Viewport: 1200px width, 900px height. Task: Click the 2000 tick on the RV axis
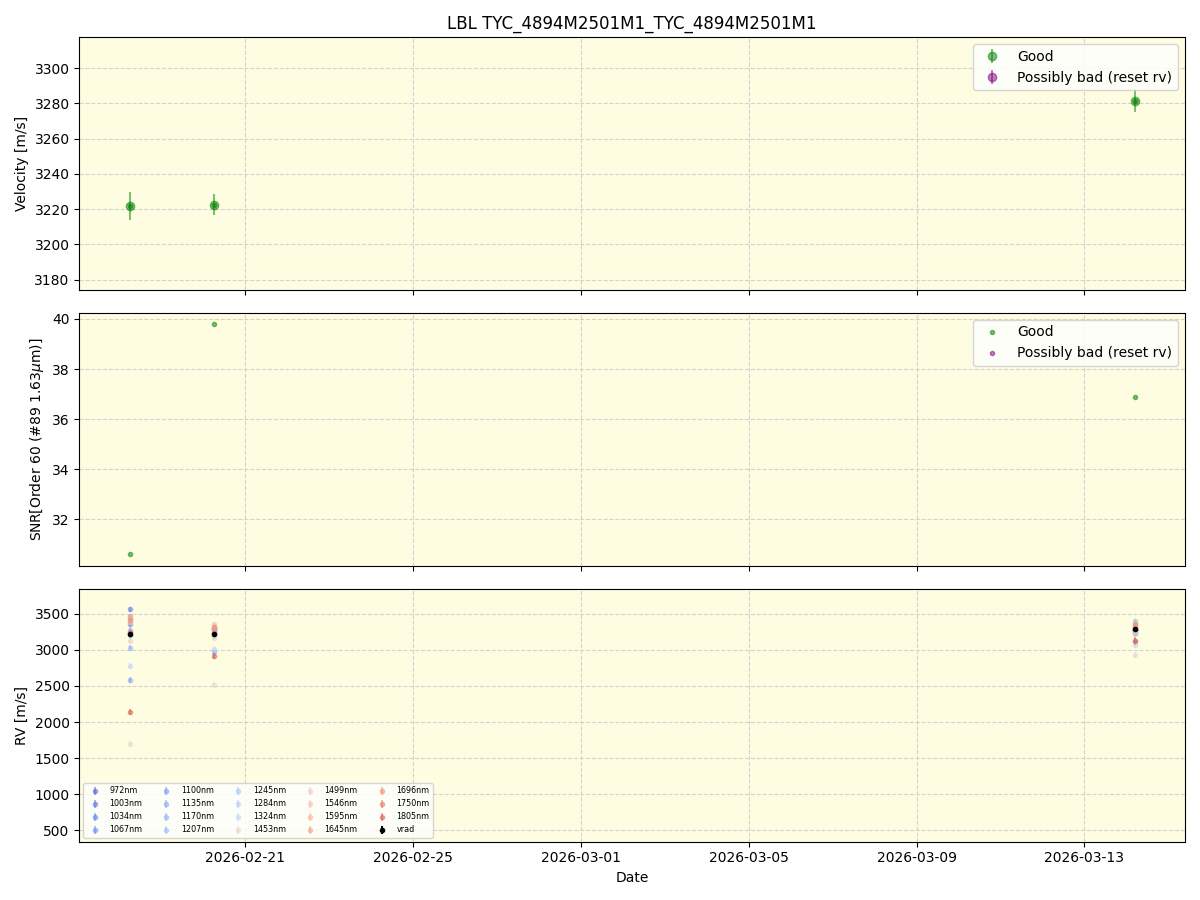[55, 722]
